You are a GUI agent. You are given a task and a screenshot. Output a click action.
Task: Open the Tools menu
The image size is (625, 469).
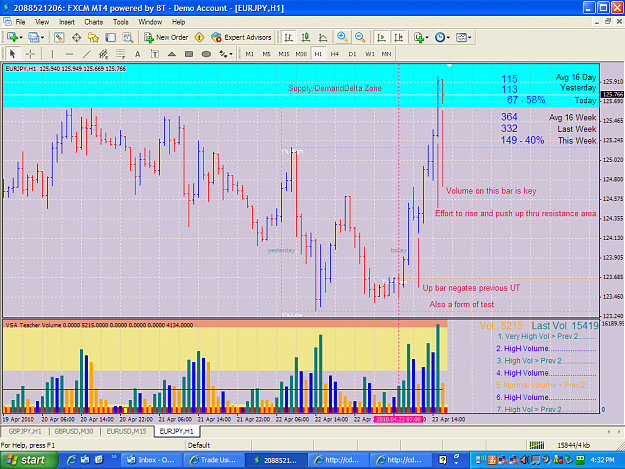[x=121, y=22]
